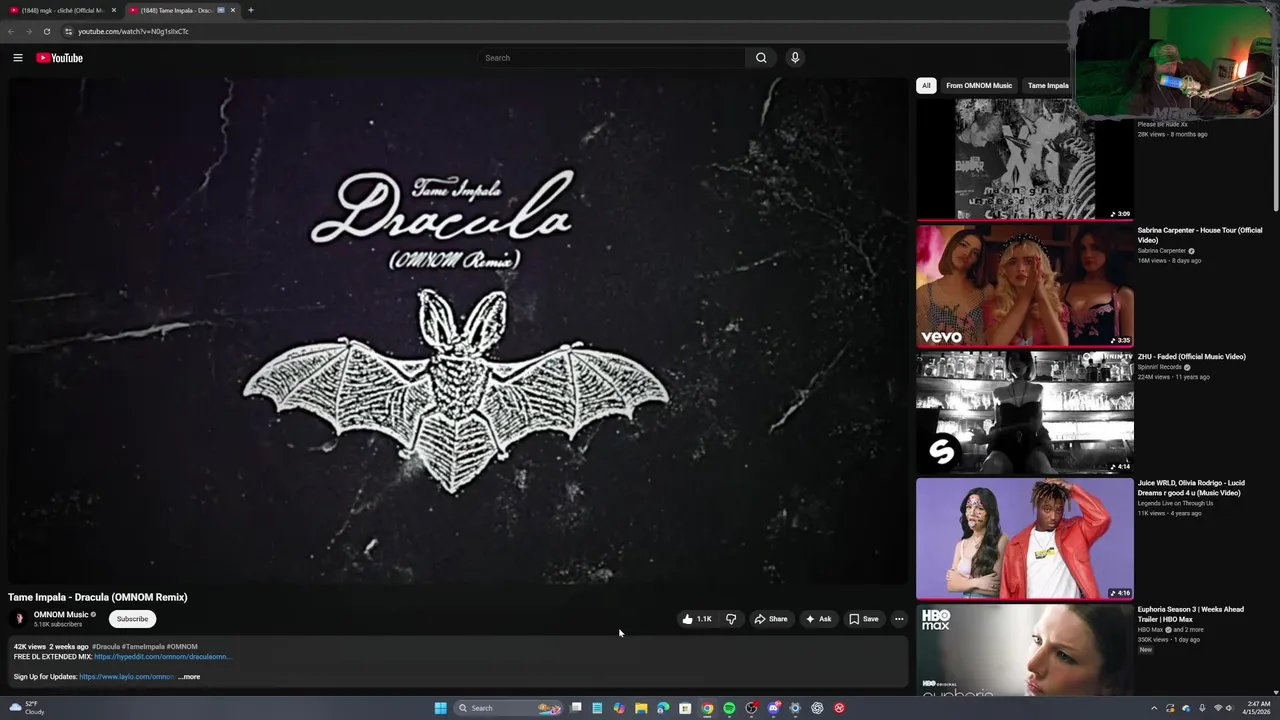Show hidden system tray icons
Image resolution: width=1280 pixels, height=720 pixels.
click(1154, 708)
